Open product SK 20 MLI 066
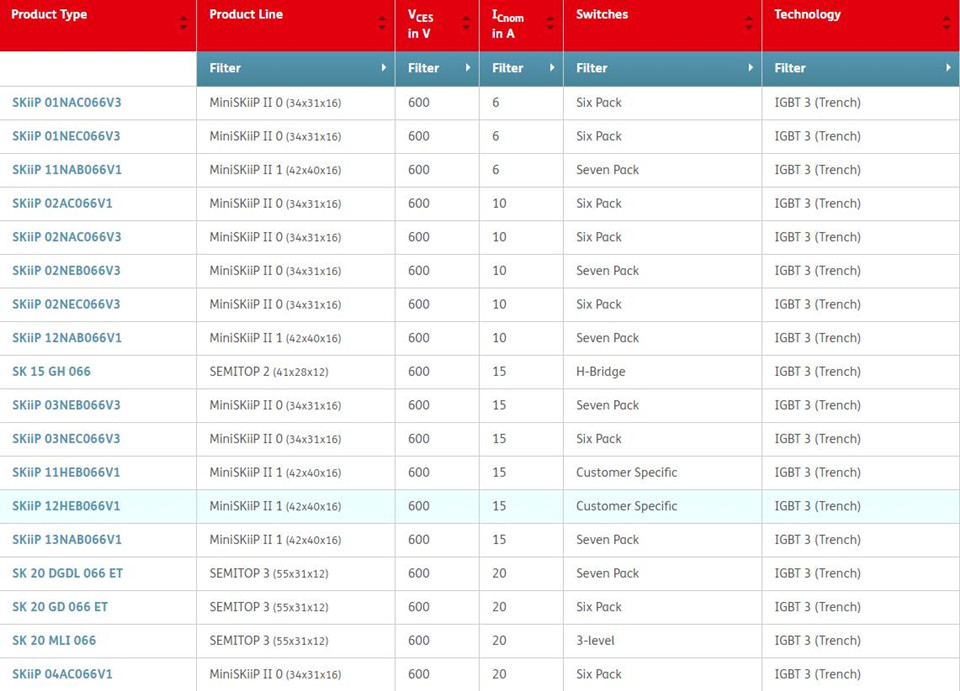Screen dimensions: 960x691 [54, 641]
